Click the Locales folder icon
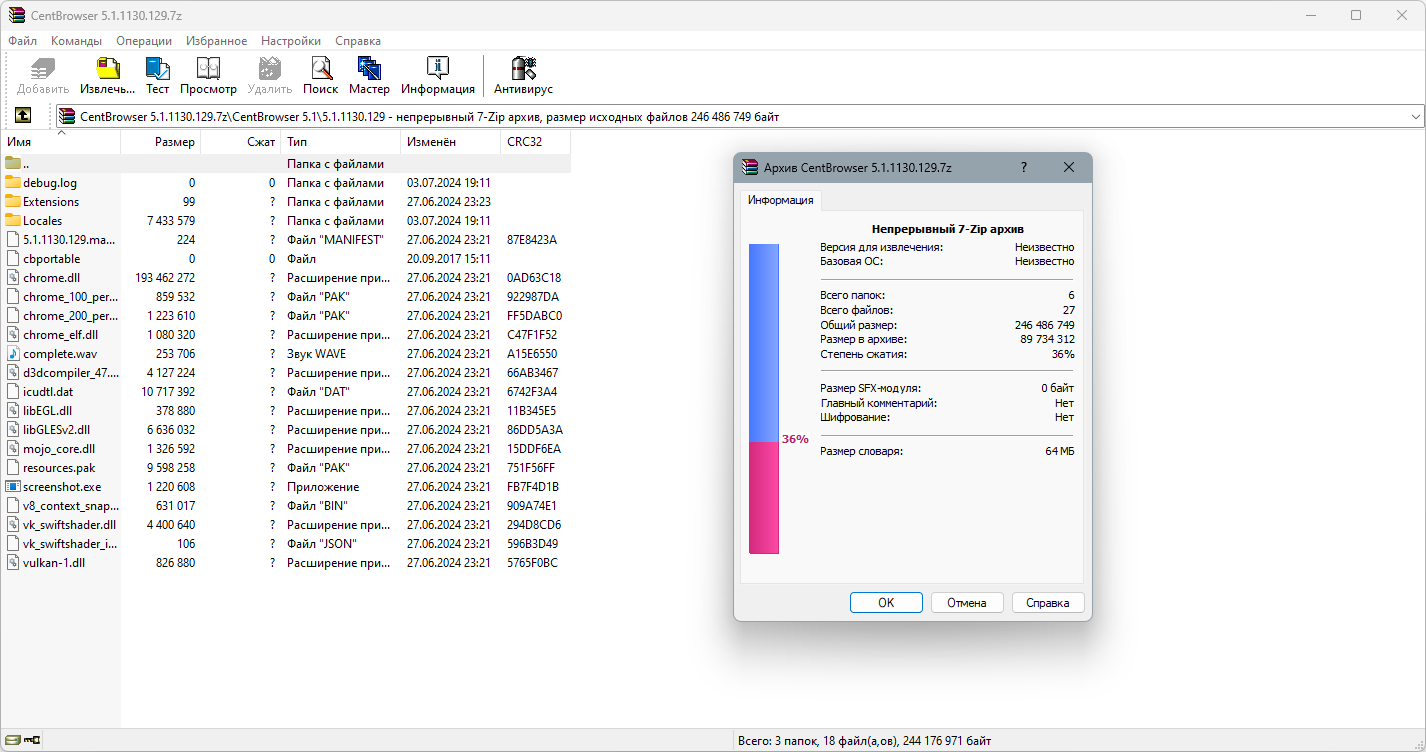This screenshot has height=752, width=1426. (x=13, y=220)
